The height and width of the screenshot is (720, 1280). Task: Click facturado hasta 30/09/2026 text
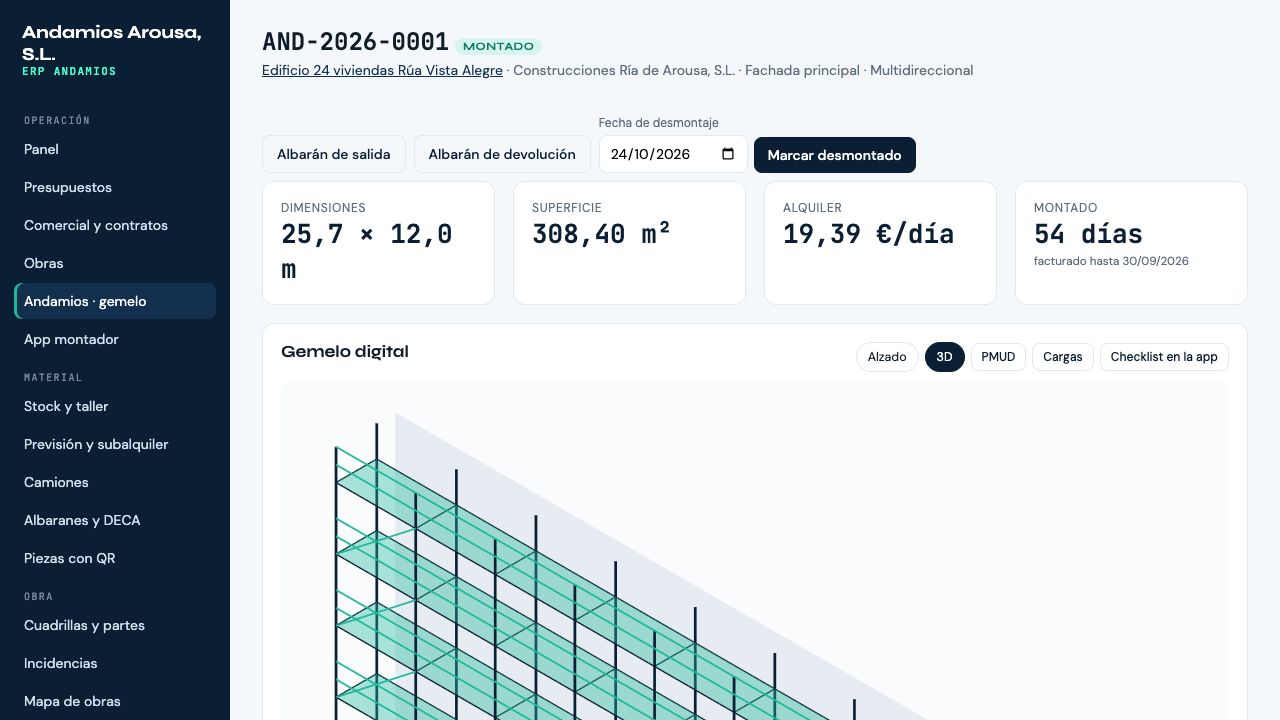point(1111,261)
